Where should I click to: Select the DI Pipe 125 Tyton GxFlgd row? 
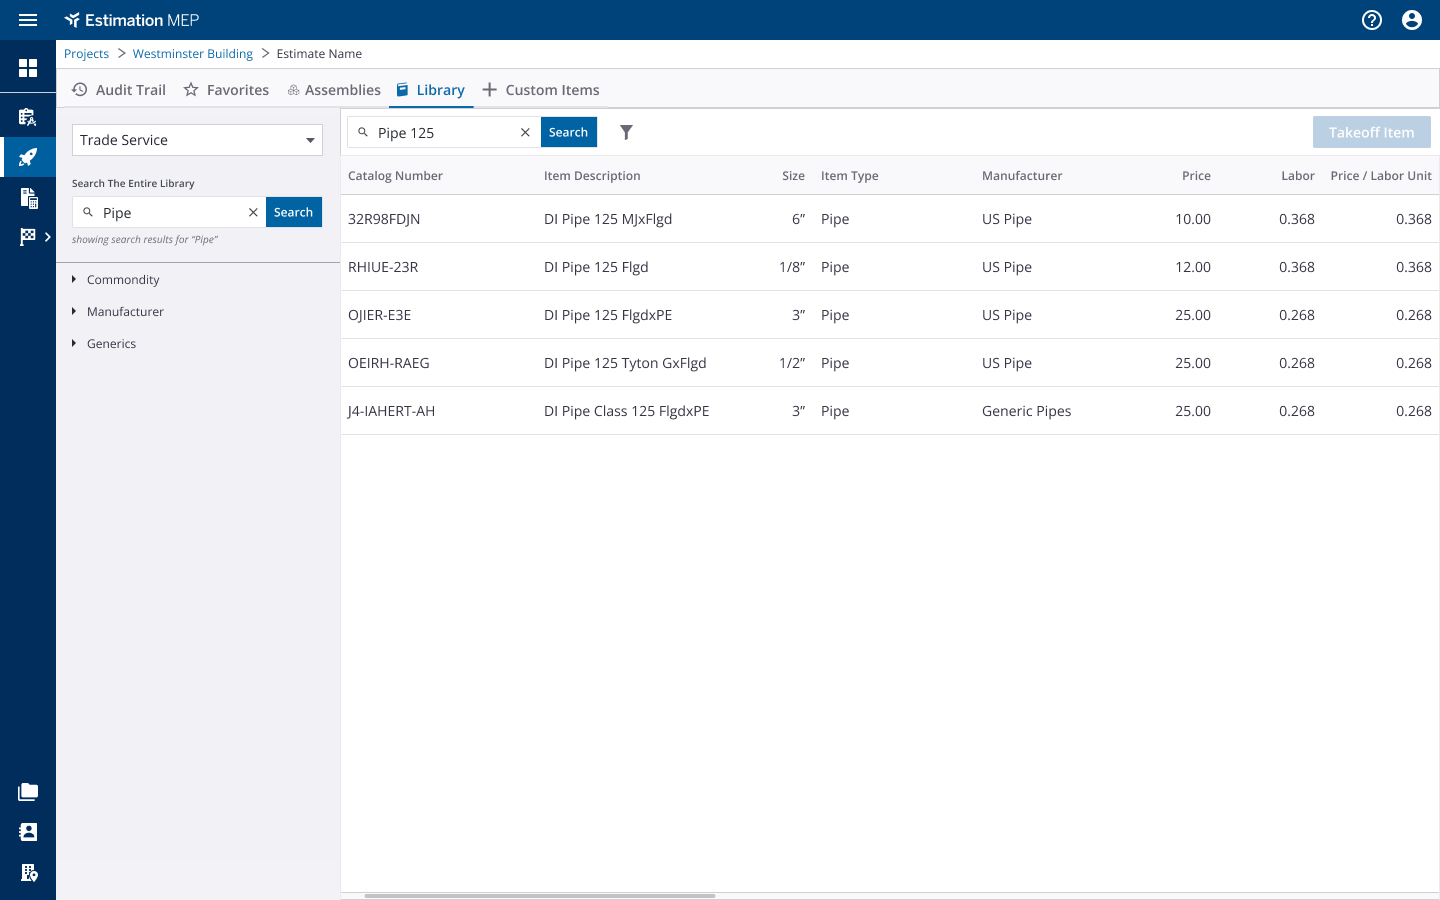[625, 363]
